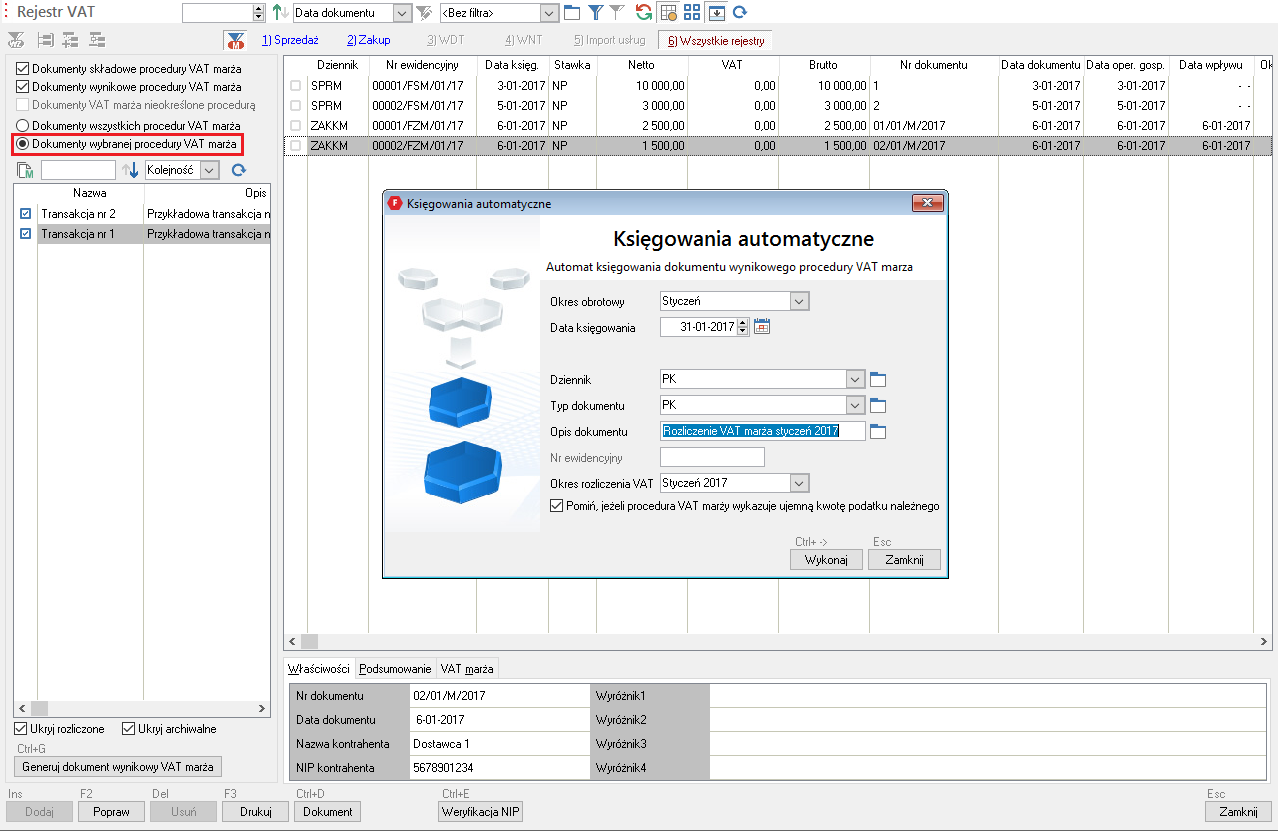Open calendar icon beside Data księgowania

(x=762, y=327)
